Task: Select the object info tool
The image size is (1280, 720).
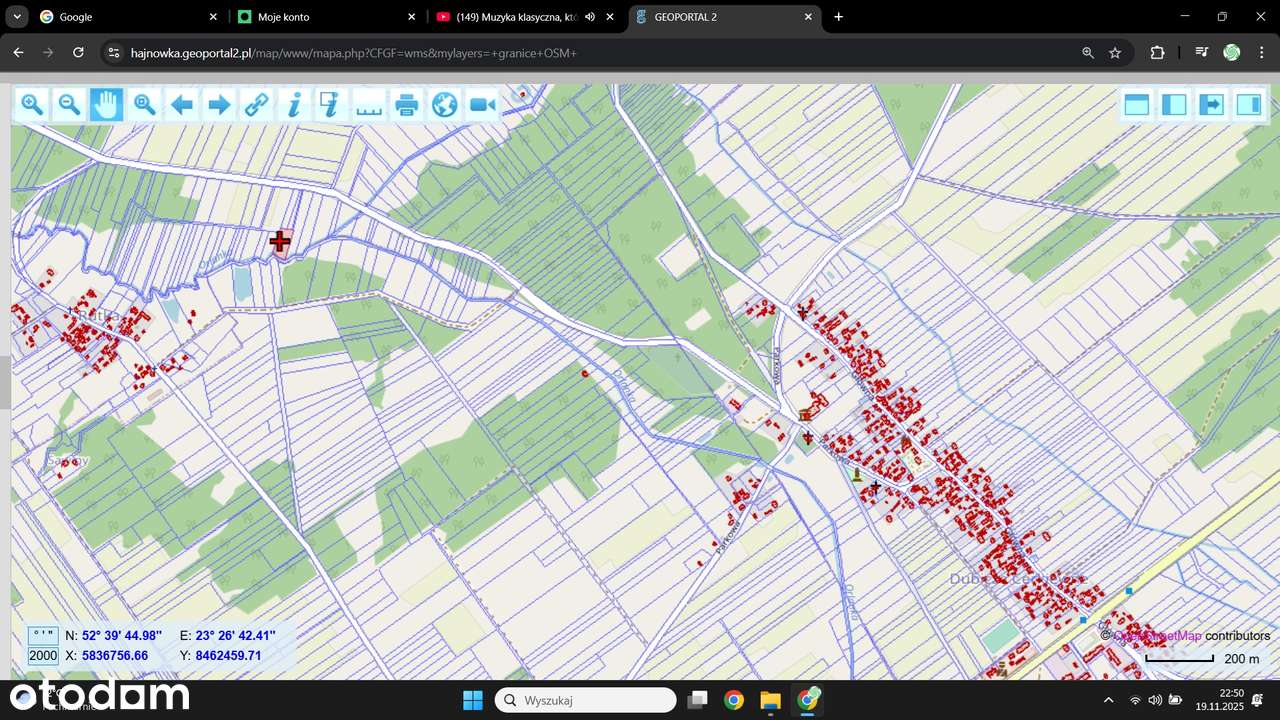Action: click(294, 104)
